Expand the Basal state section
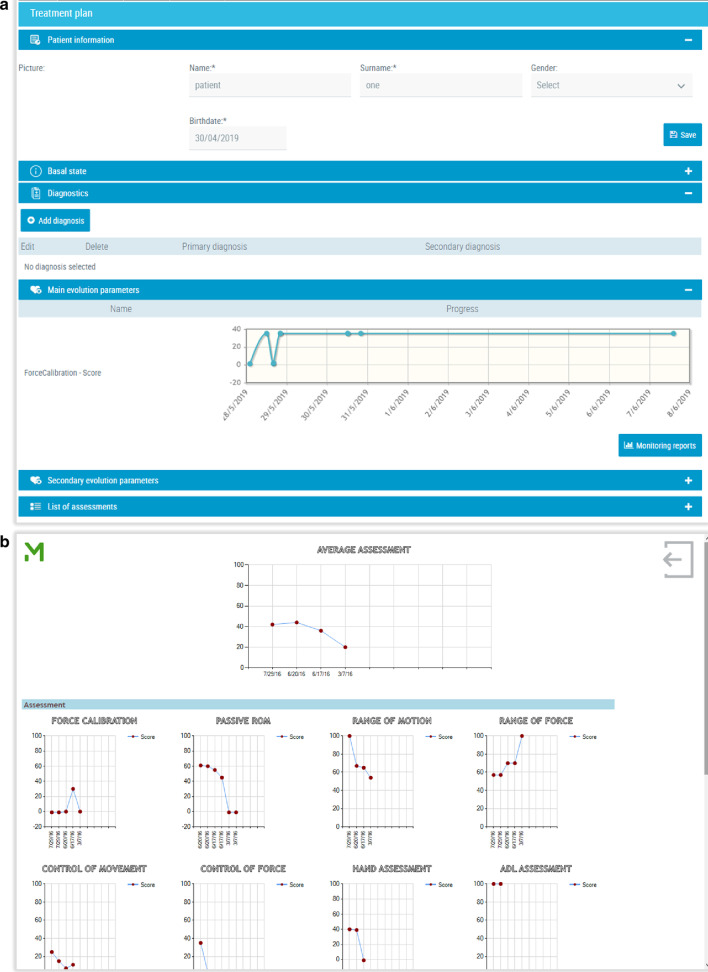708x972 pixels. click(x=688, y=171)
